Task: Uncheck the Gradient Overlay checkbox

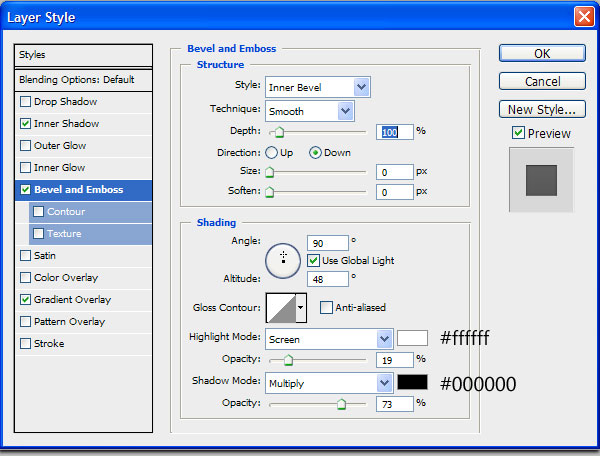Action: point(25,299)
